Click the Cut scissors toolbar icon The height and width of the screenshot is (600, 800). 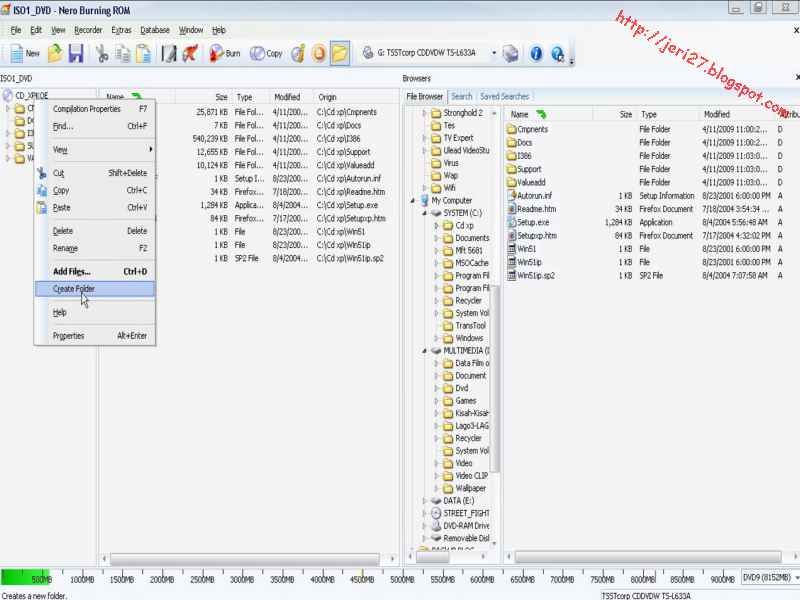coord(102,53)
